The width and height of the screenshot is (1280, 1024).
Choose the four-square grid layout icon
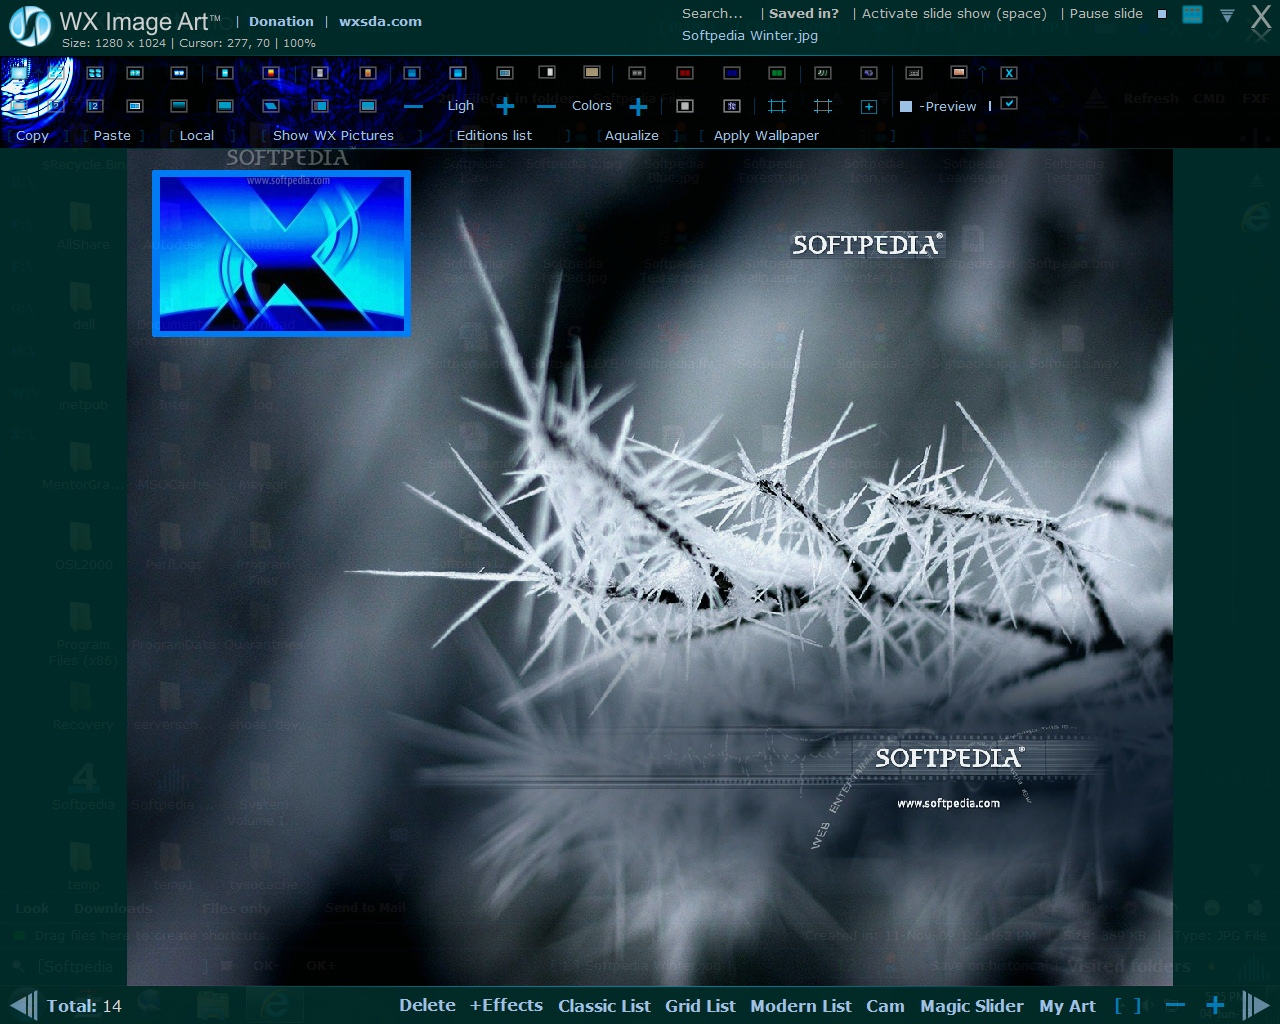pos(95,73)
